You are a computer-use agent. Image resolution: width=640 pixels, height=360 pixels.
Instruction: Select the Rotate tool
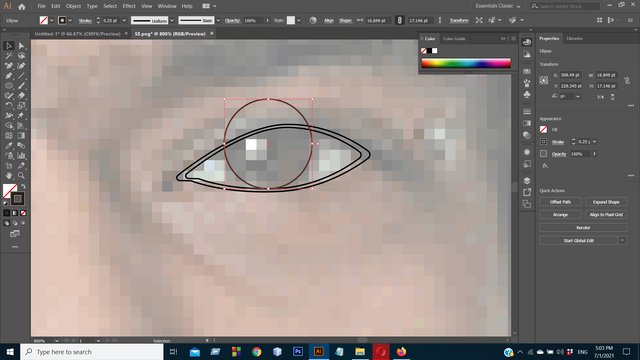click(9, 106)
